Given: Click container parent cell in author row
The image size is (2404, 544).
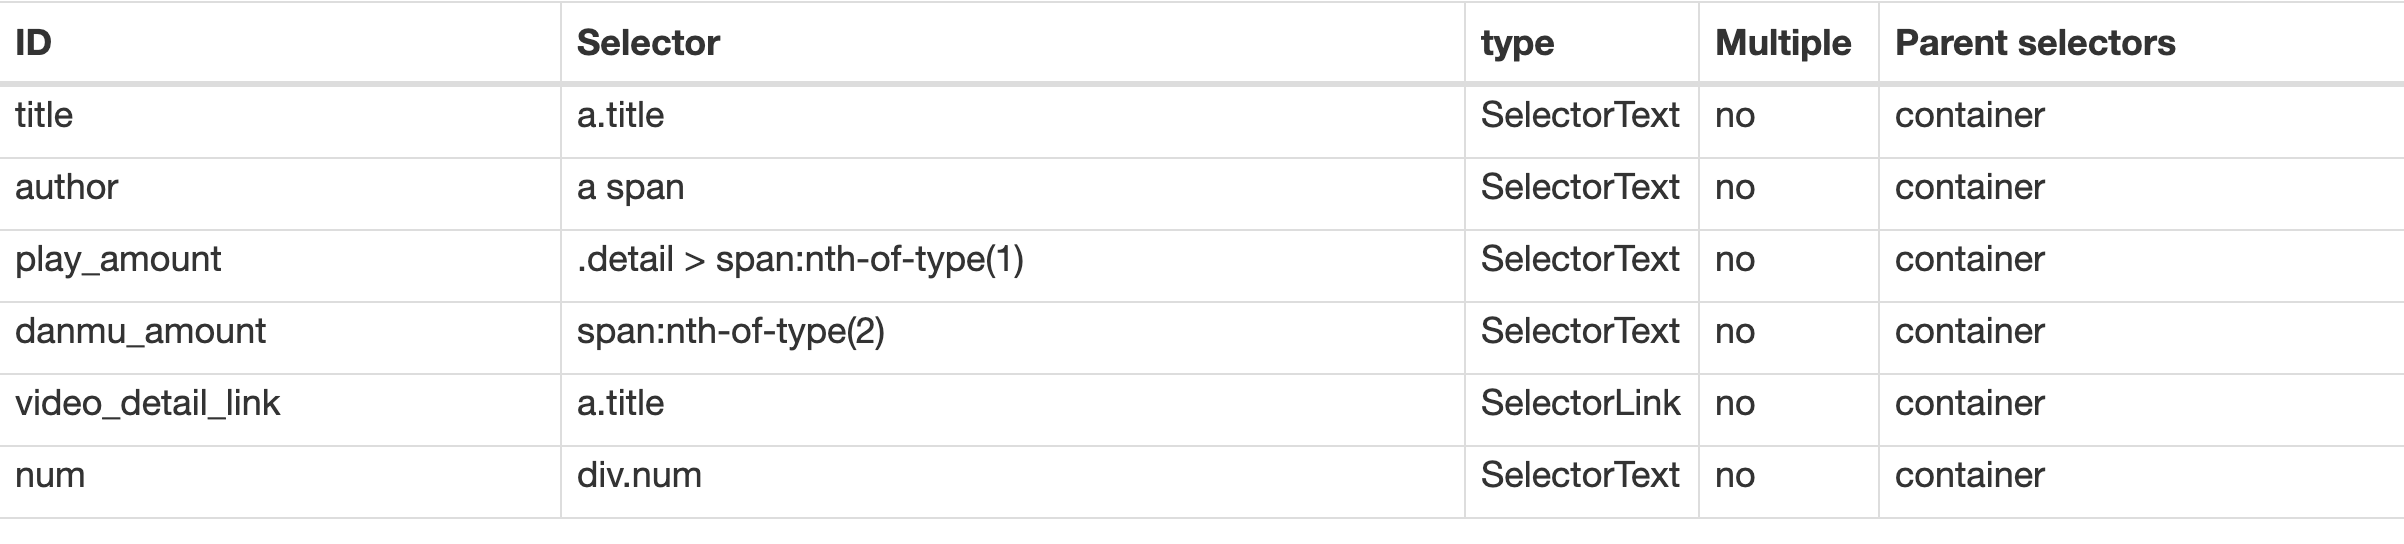Looking at the screenshot, I should 1969,187.
